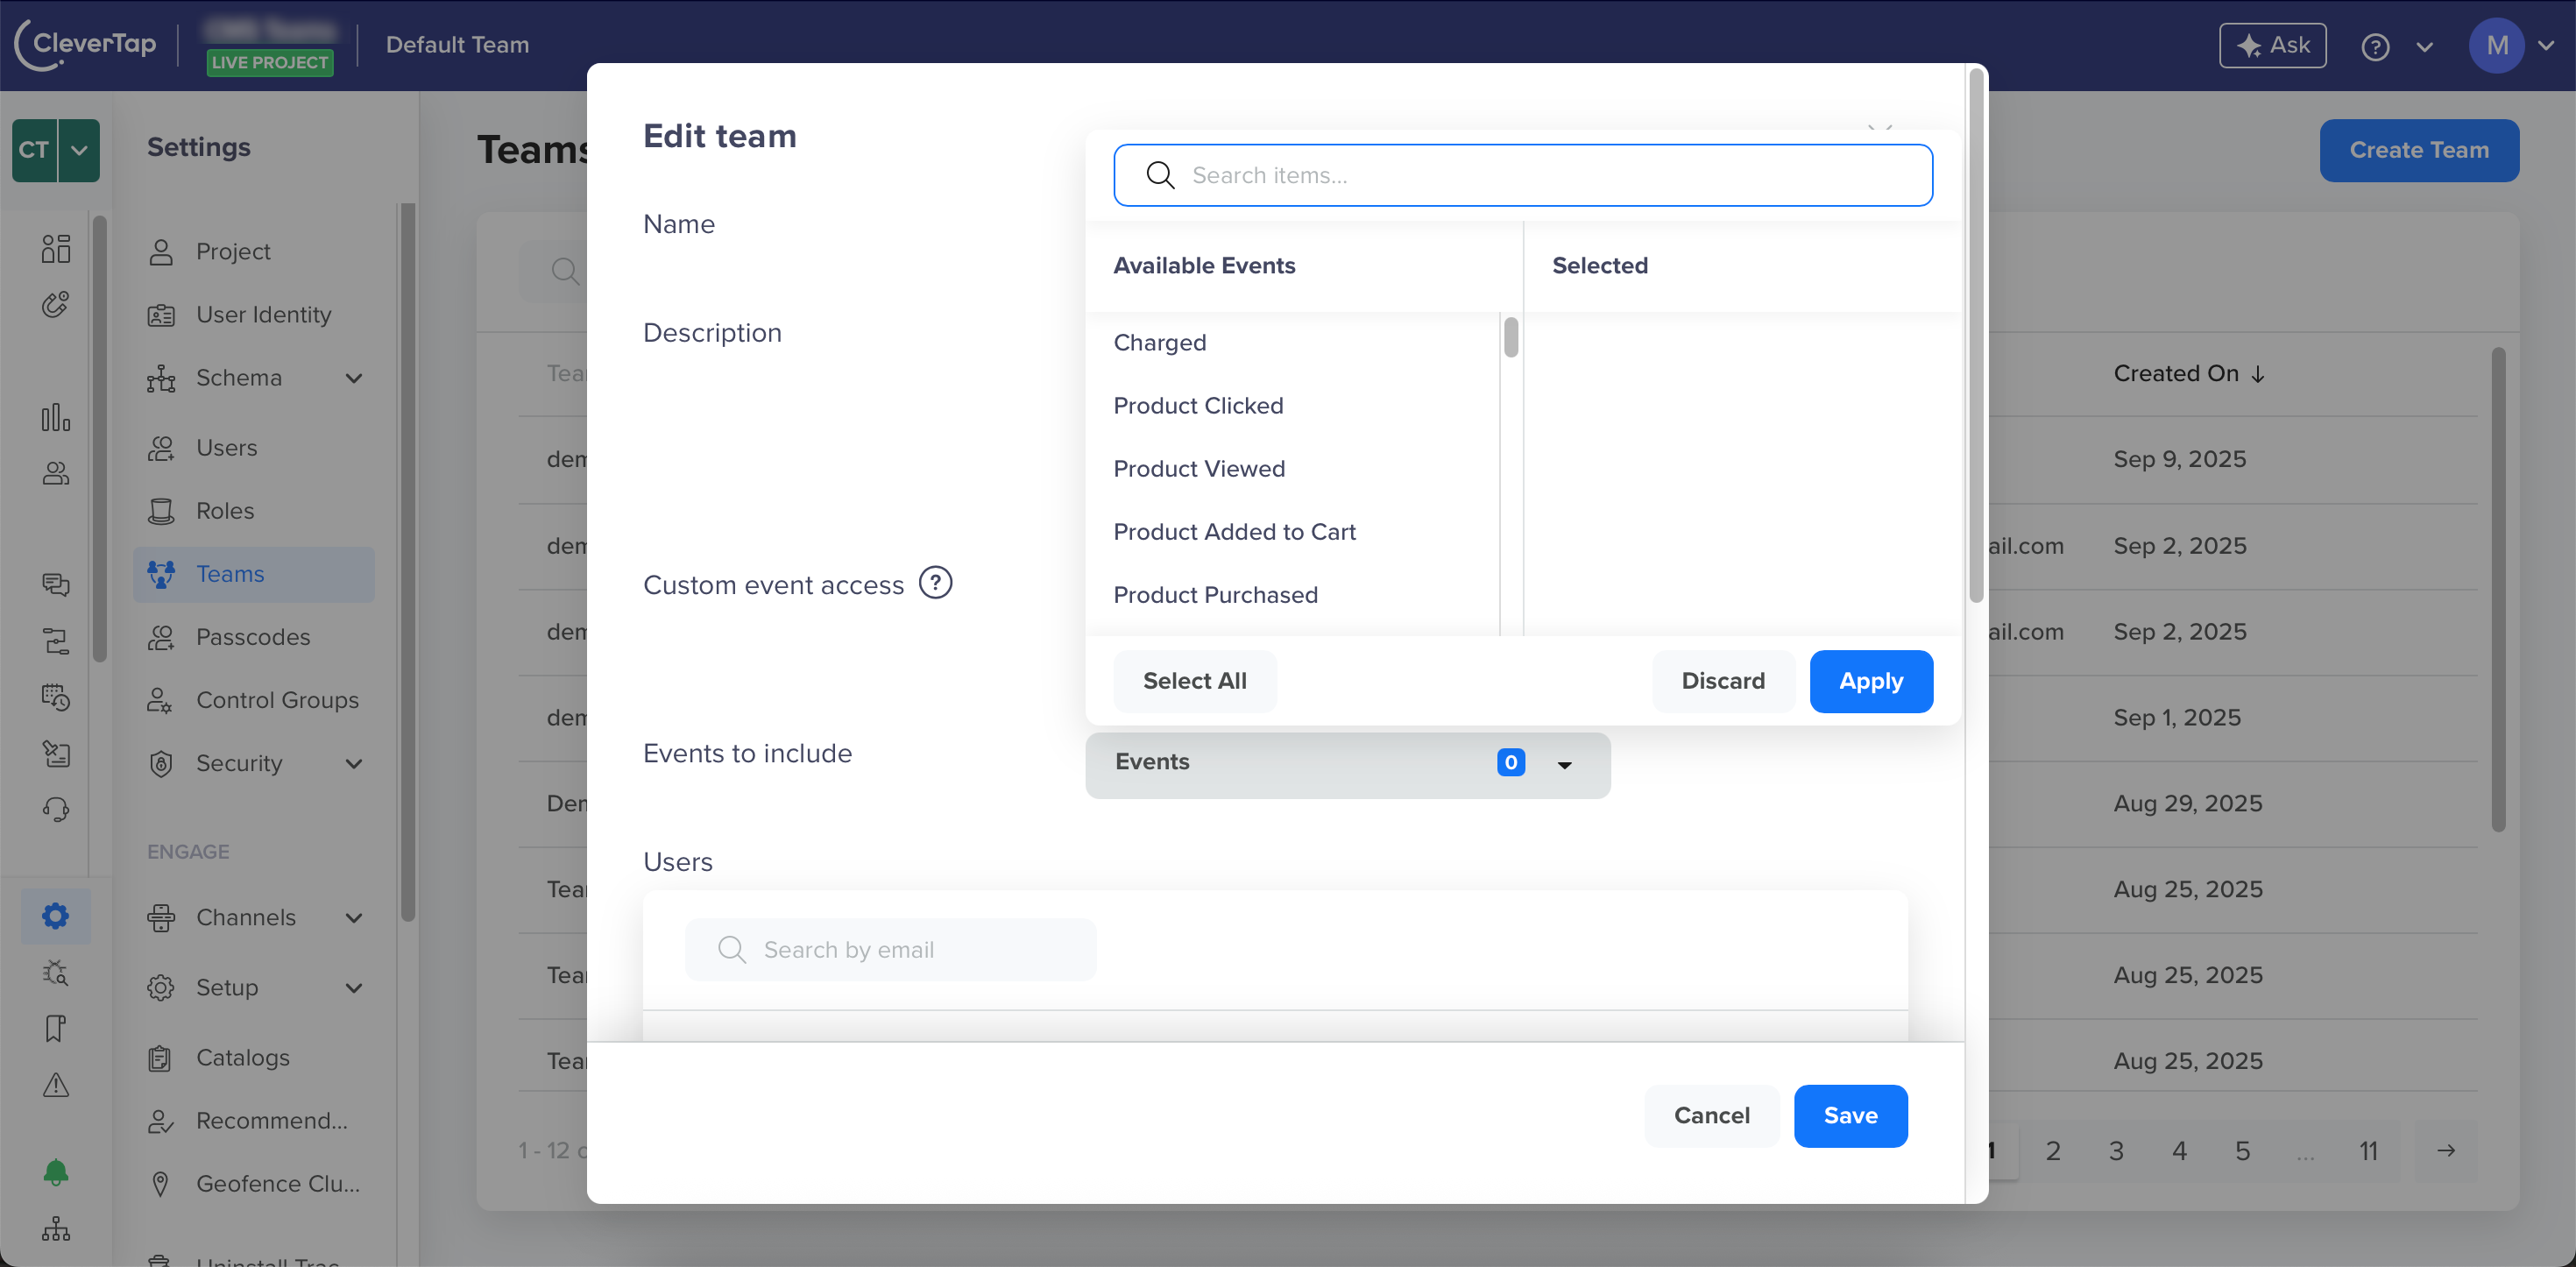Apply the selected events
This screenshot has width=2576, height=1267.
coord(1871,681)
